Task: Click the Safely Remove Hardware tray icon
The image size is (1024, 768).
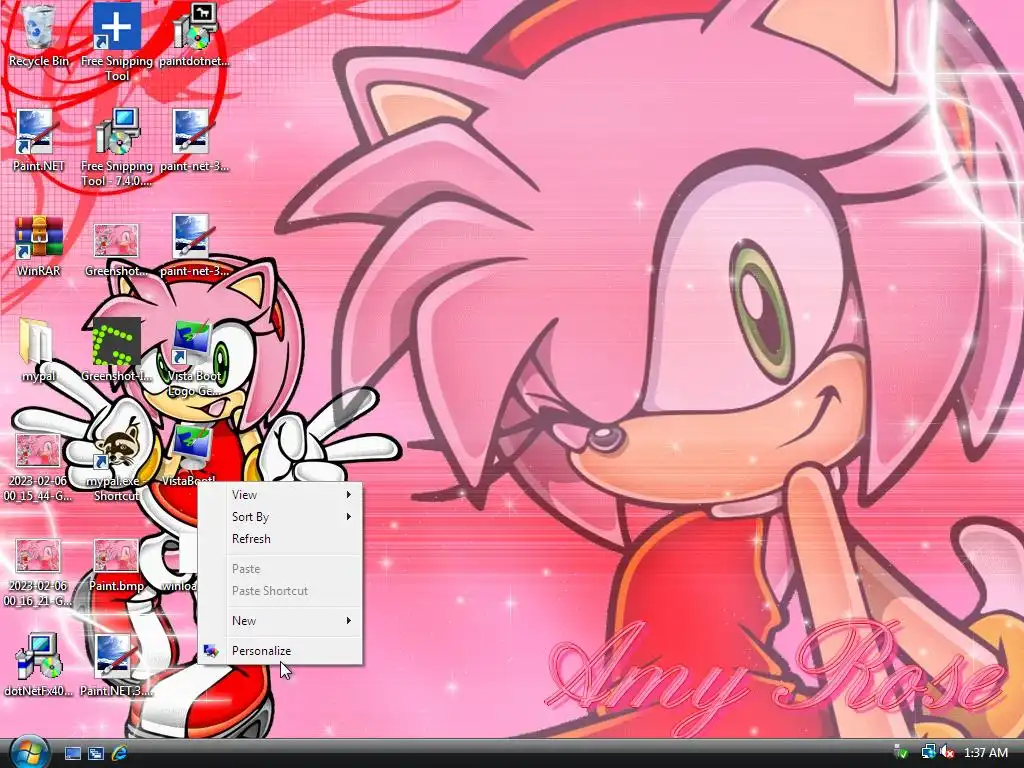Action: [901, 753]
